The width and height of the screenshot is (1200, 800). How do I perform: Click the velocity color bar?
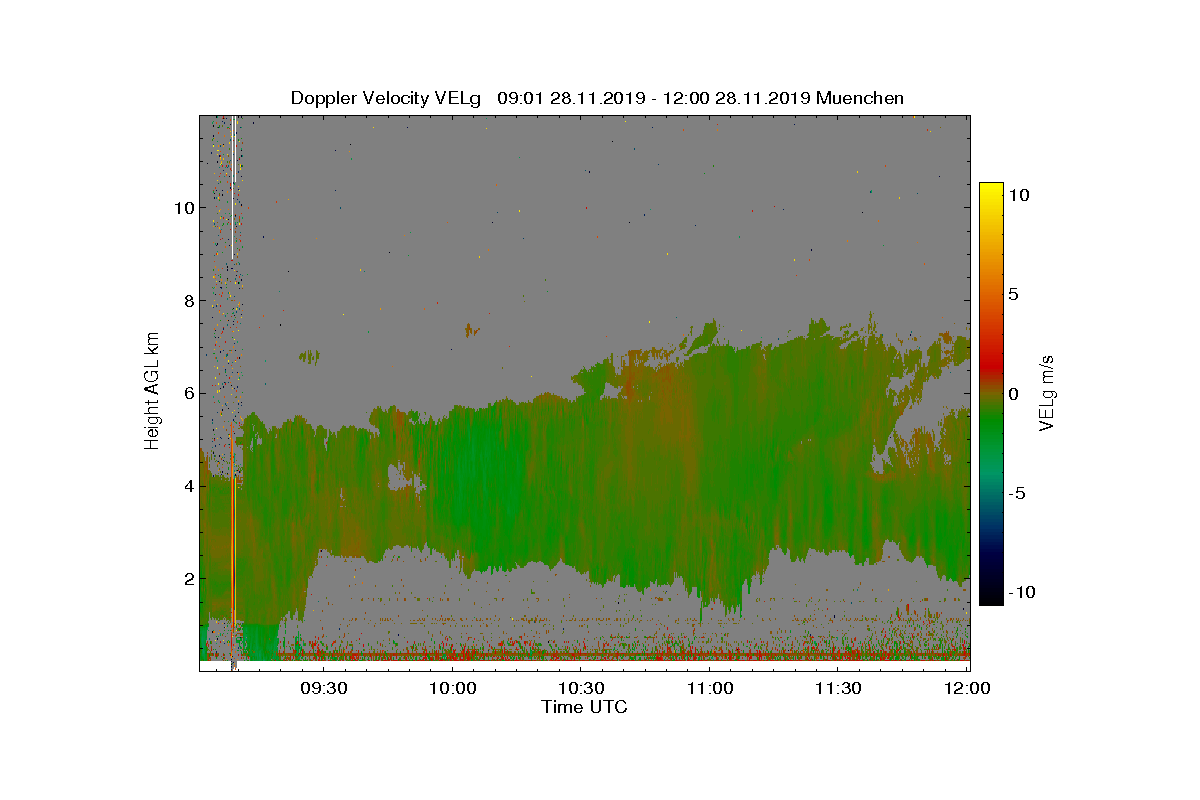coord(990,394)
